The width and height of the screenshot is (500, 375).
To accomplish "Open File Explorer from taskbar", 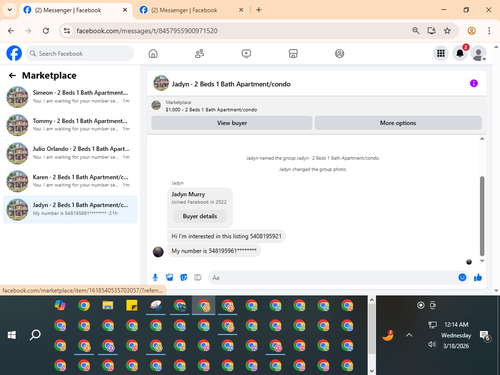I will (x=108, y=305).
